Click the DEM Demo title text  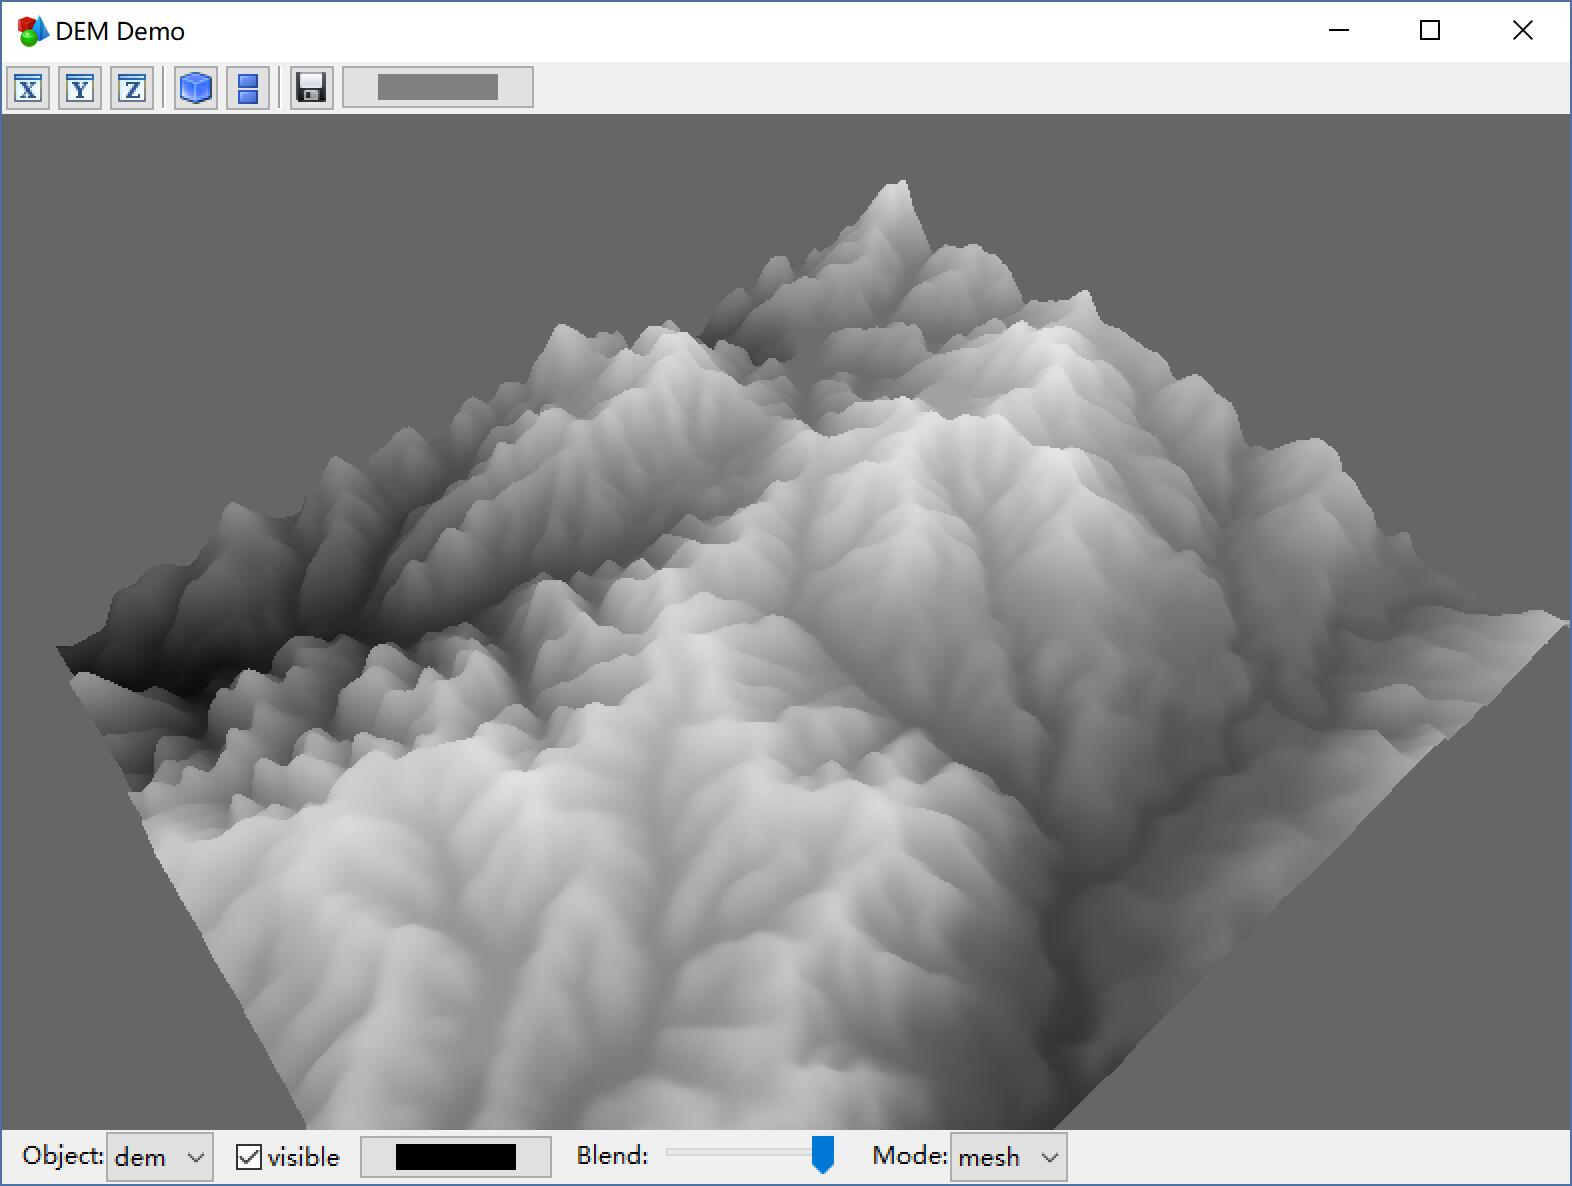click(120, 32)
